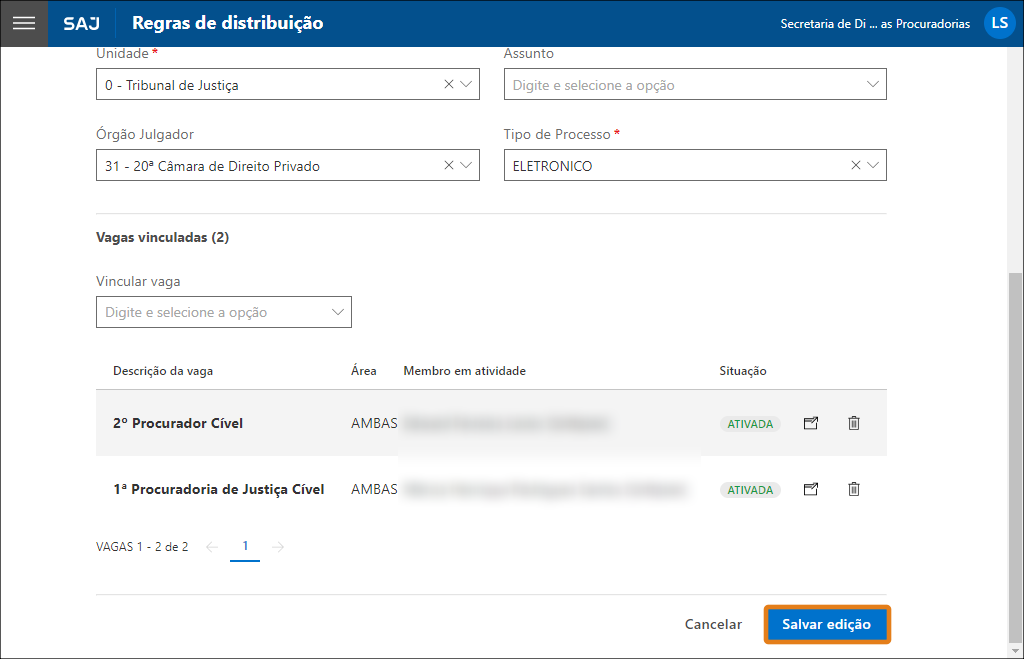The height and width of the screenshot is (659, 1024).
Task: Open the LS user profile avatar
Action: pos(999,22)
